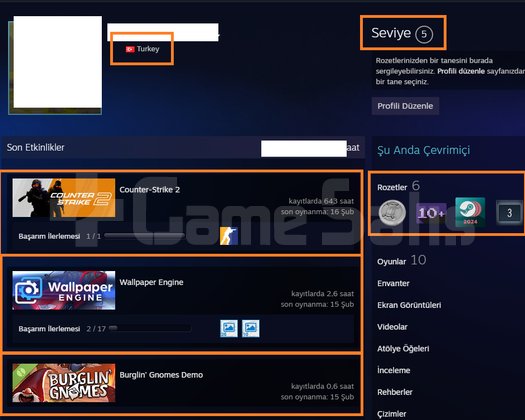Click Wallpaper Engine Başarım İlerlemesi progress bar

pyautogui.click(x=150, y=328)
